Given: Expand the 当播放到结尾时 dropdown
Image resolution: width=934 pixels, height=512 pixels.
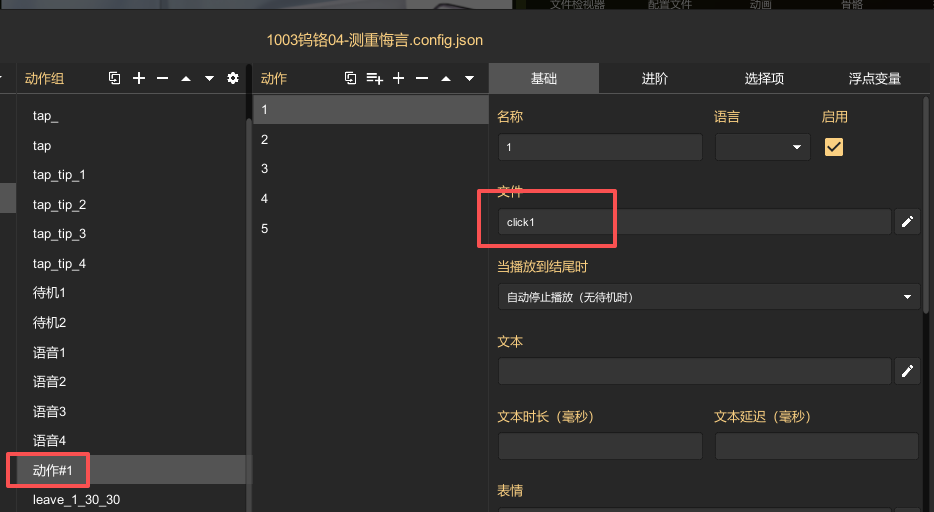Looking at the screenshot, I should [708, 297].
